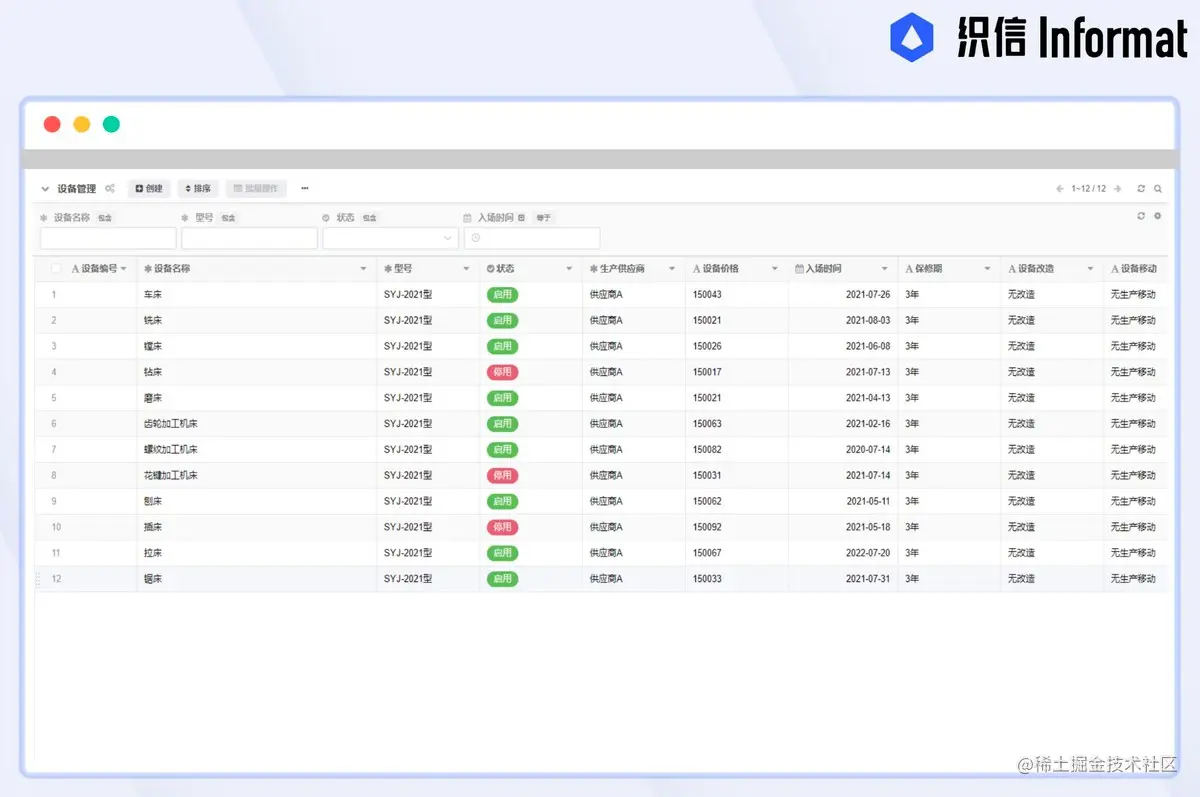Image resolution: width=1200 pixels, height=797 pixels.
Task: Open the filter settings gear icon
Action: click(x=1157, y=216)
